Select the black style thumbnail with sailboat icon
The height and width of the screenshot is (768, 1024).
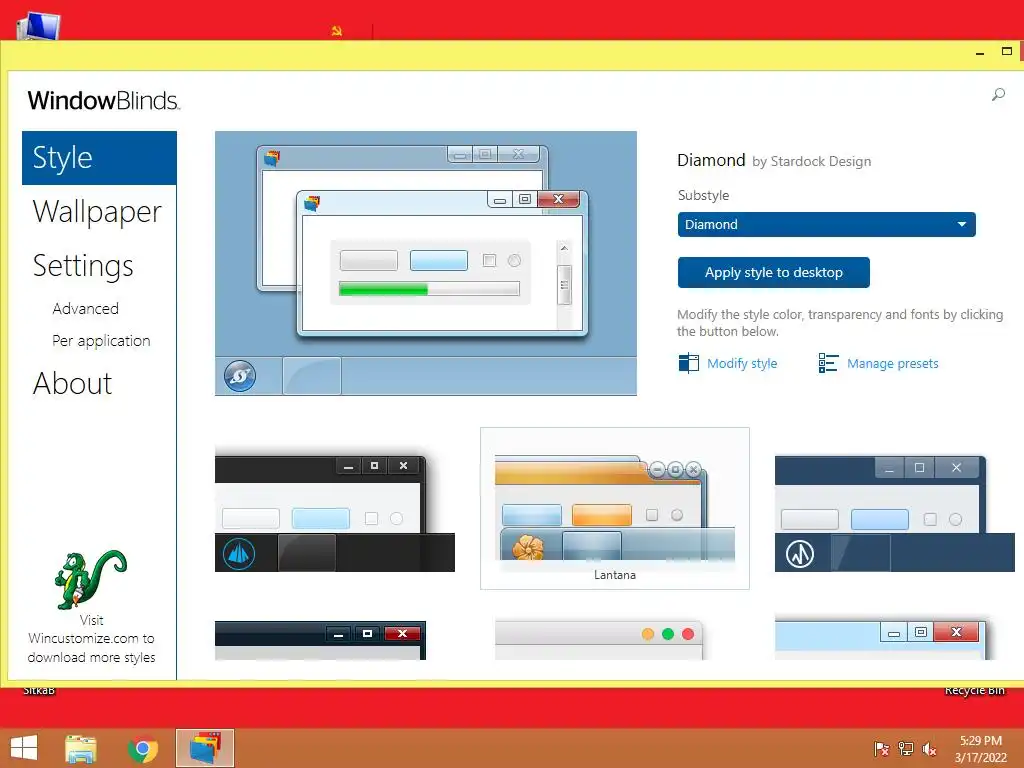[x=334, y=513]
